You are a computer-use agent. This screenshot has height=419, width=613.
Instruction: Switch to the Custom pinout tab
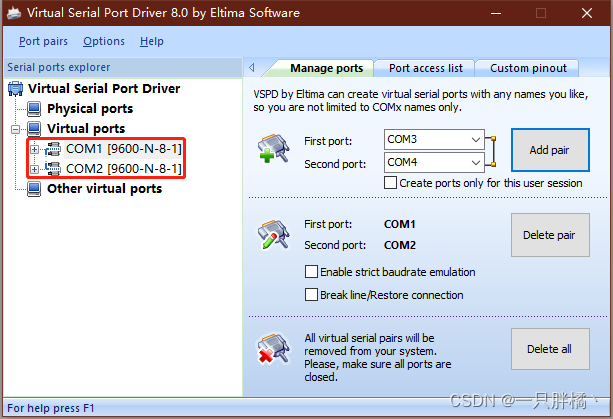[528, 68]
